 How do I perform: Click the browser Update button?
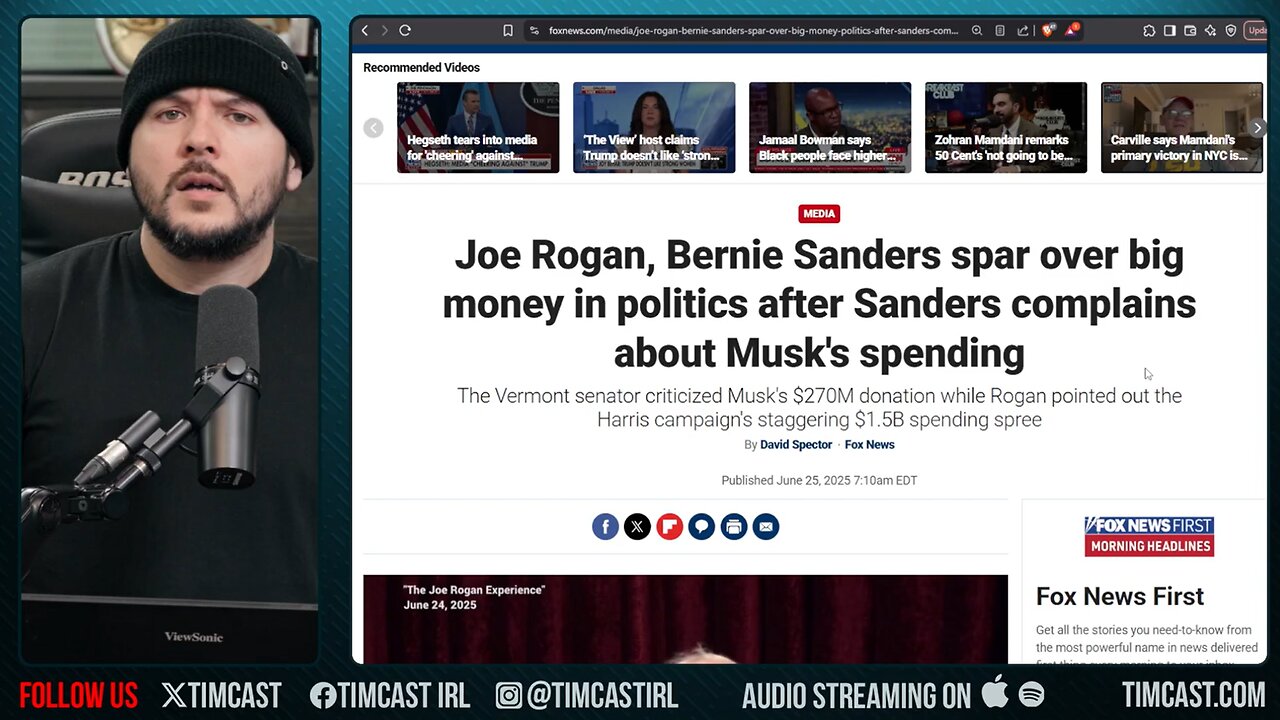click(1256, 31)
